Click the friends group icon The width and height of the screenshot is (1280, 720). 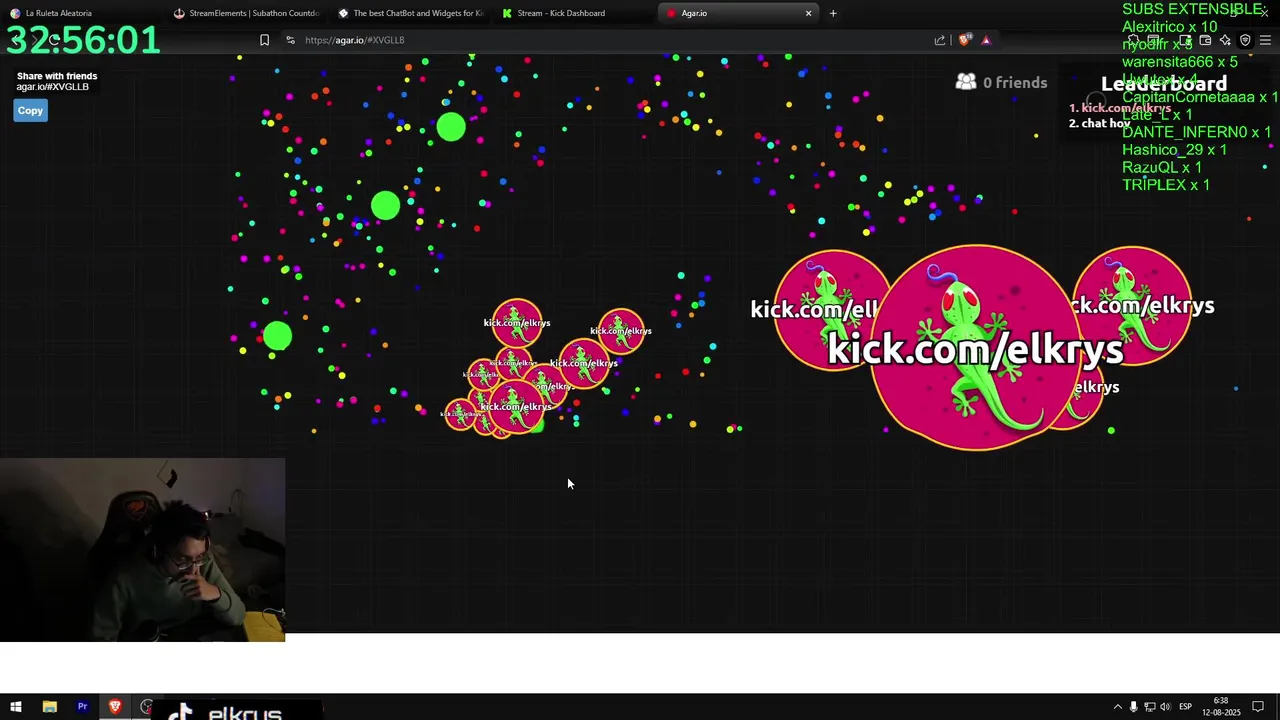pyautogui.click(x=966, y=82)
